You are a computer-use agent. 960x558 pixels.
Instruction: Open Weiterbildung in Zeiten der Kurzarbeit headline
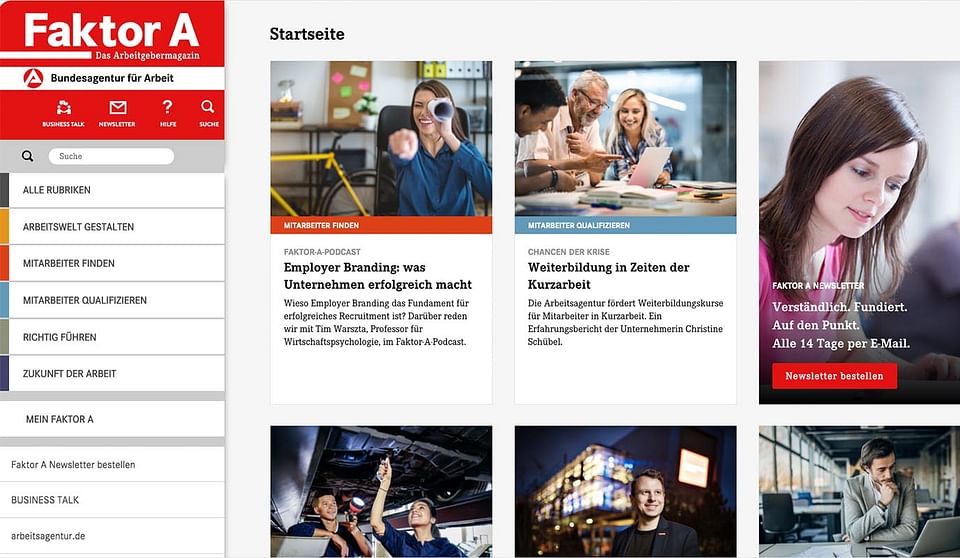click(609, 276)
